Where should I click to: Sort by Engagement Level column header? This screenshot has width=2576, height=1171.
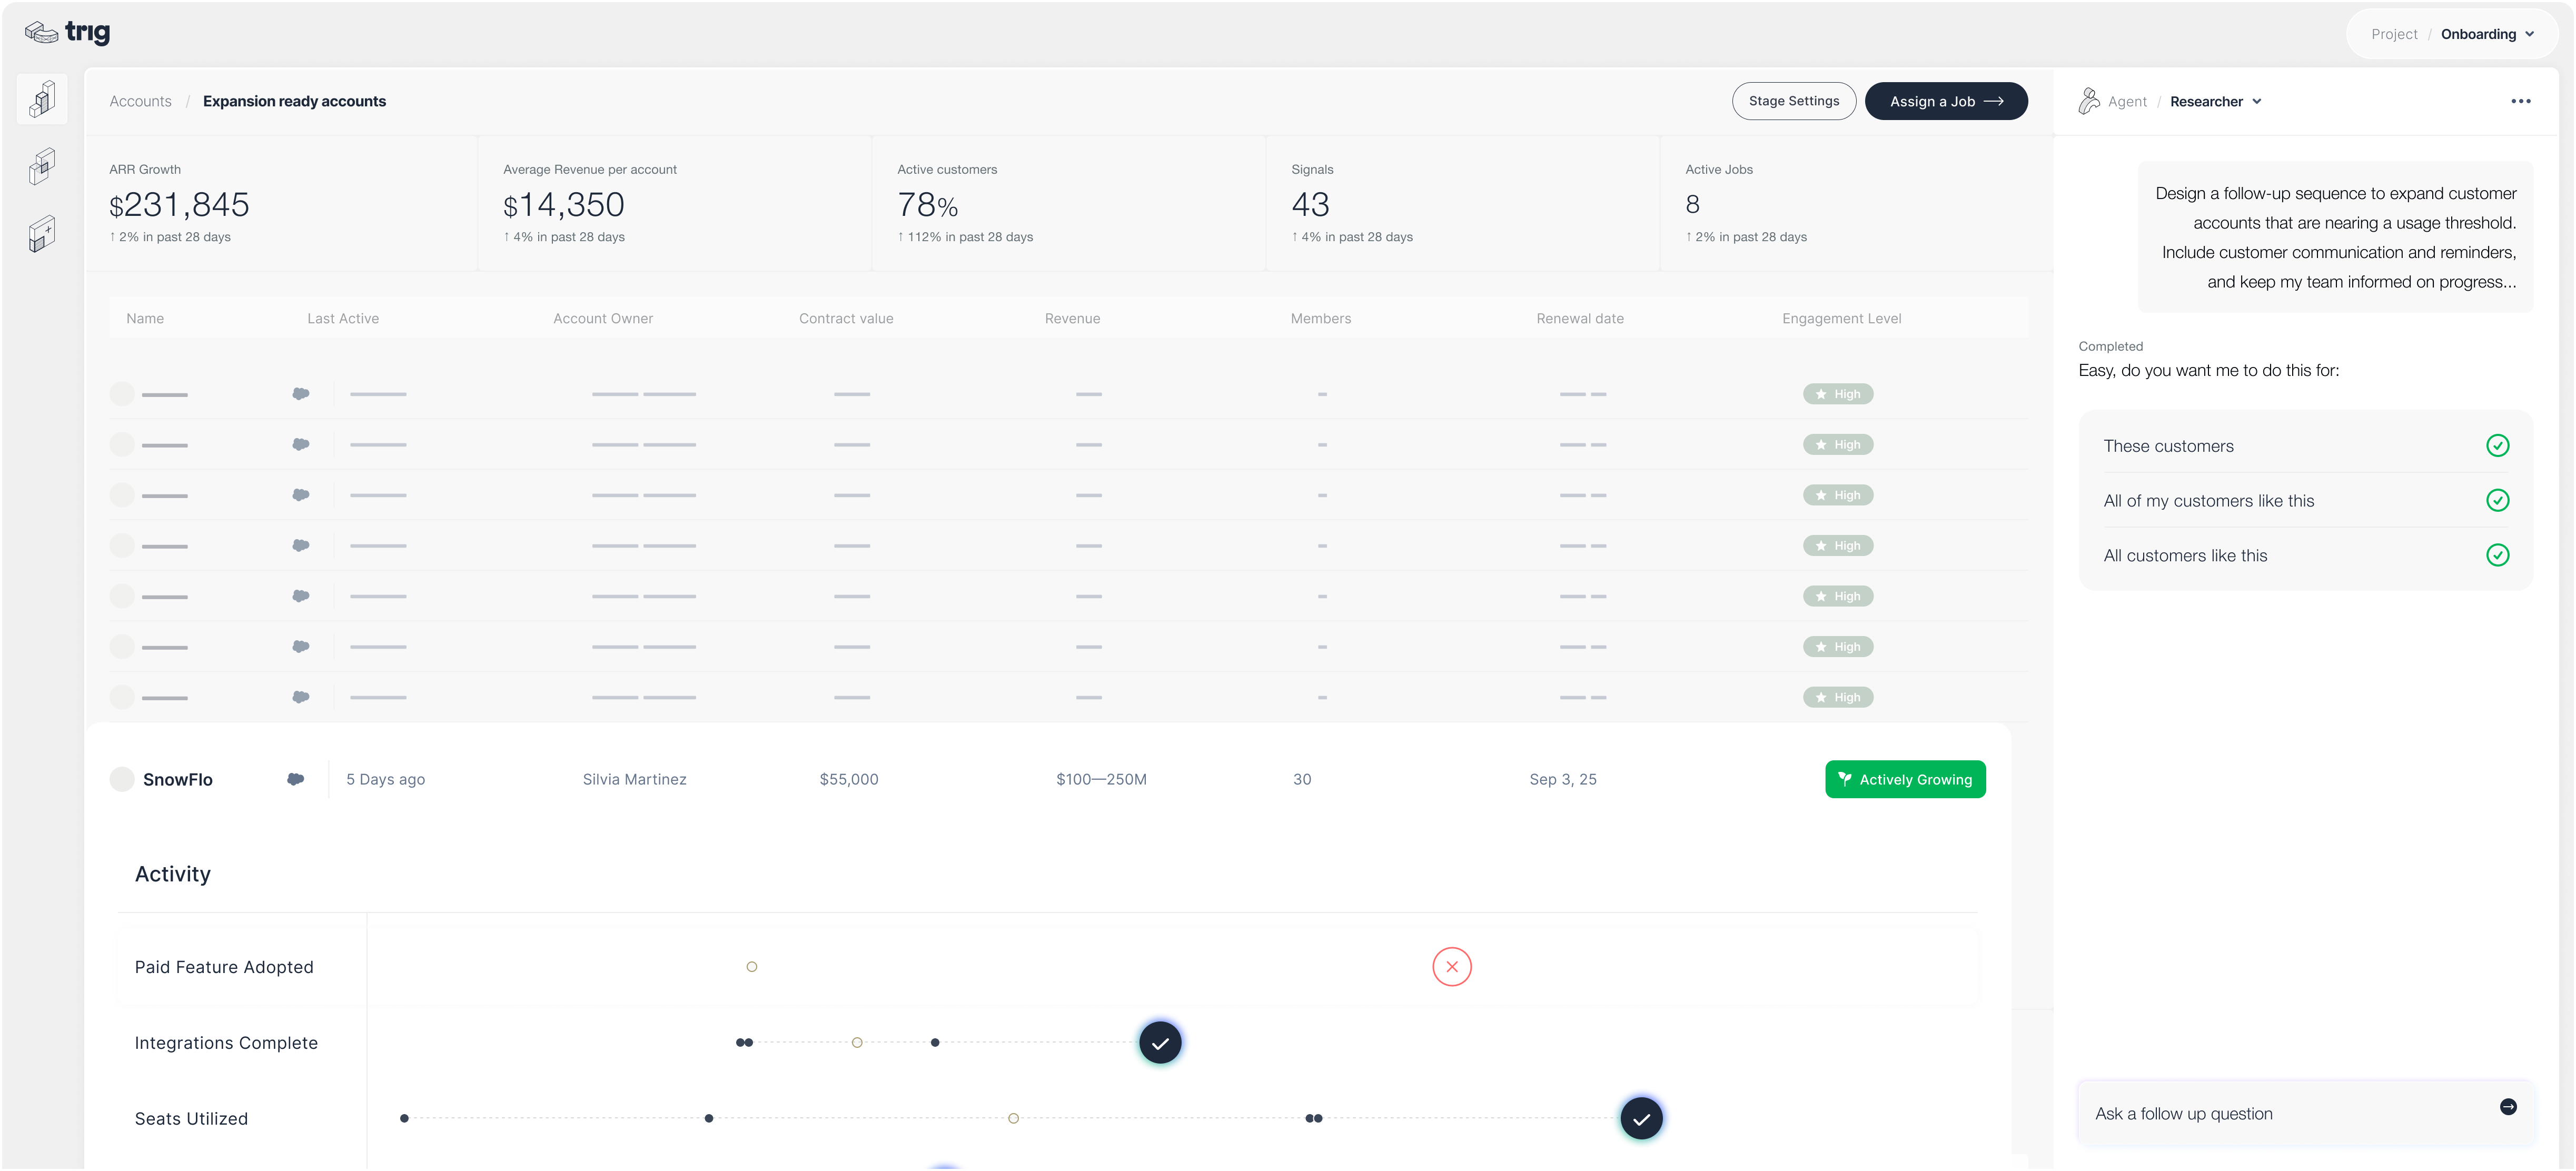tap(1841, 318)
